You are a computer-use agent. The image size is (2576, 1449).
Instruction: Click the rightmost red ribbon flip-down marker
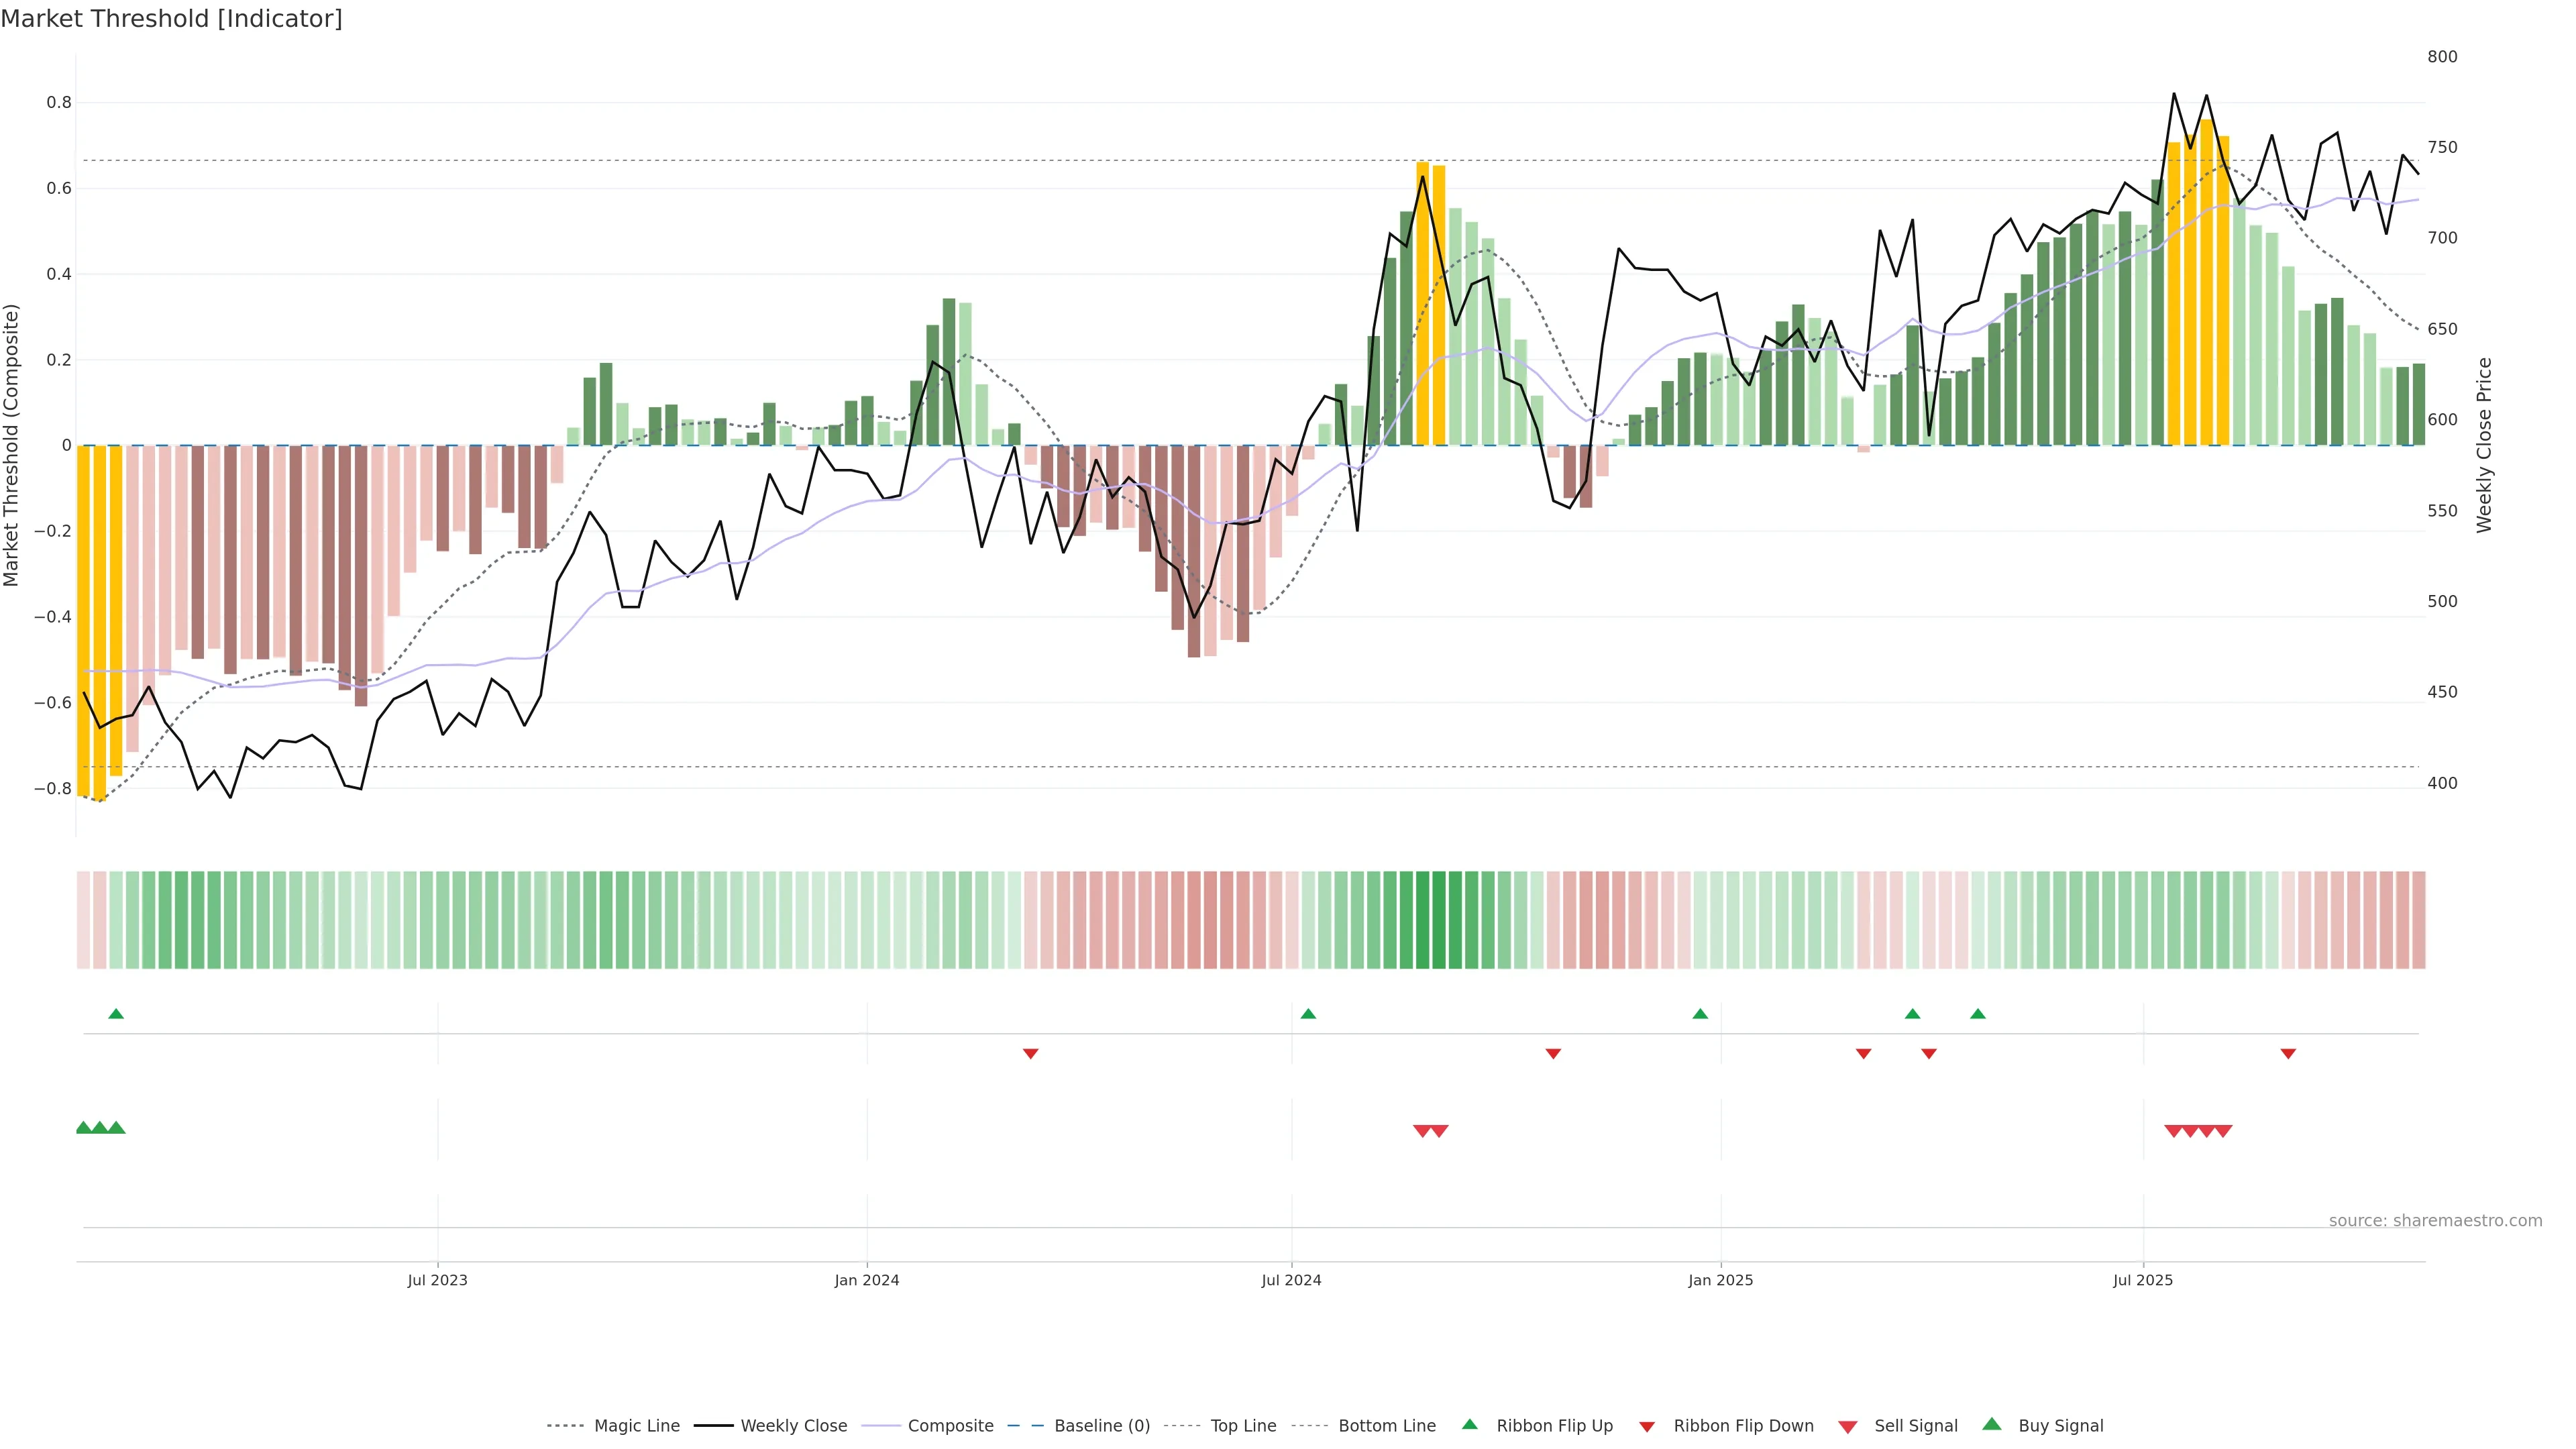click(2288, 1053)
